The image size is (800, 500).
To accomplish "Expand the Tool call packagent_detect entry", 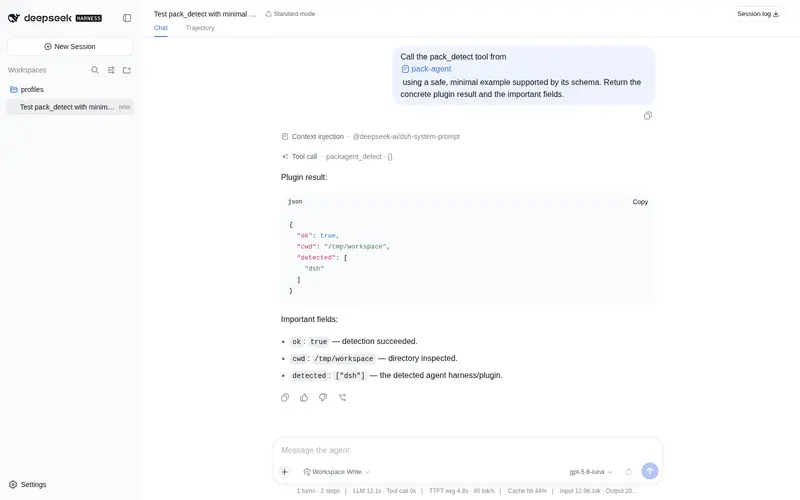I will (337, 157).
